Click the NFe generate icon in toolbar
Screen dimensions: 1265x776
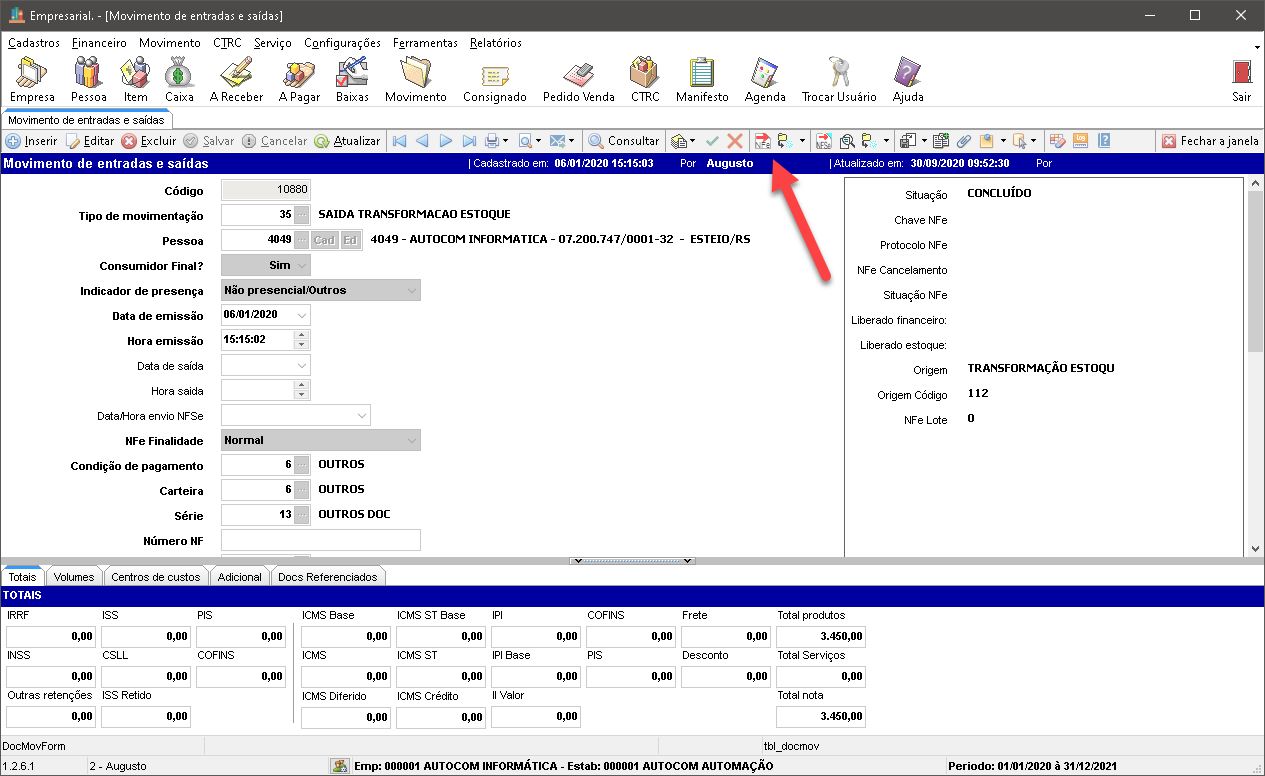pos(763,141)
